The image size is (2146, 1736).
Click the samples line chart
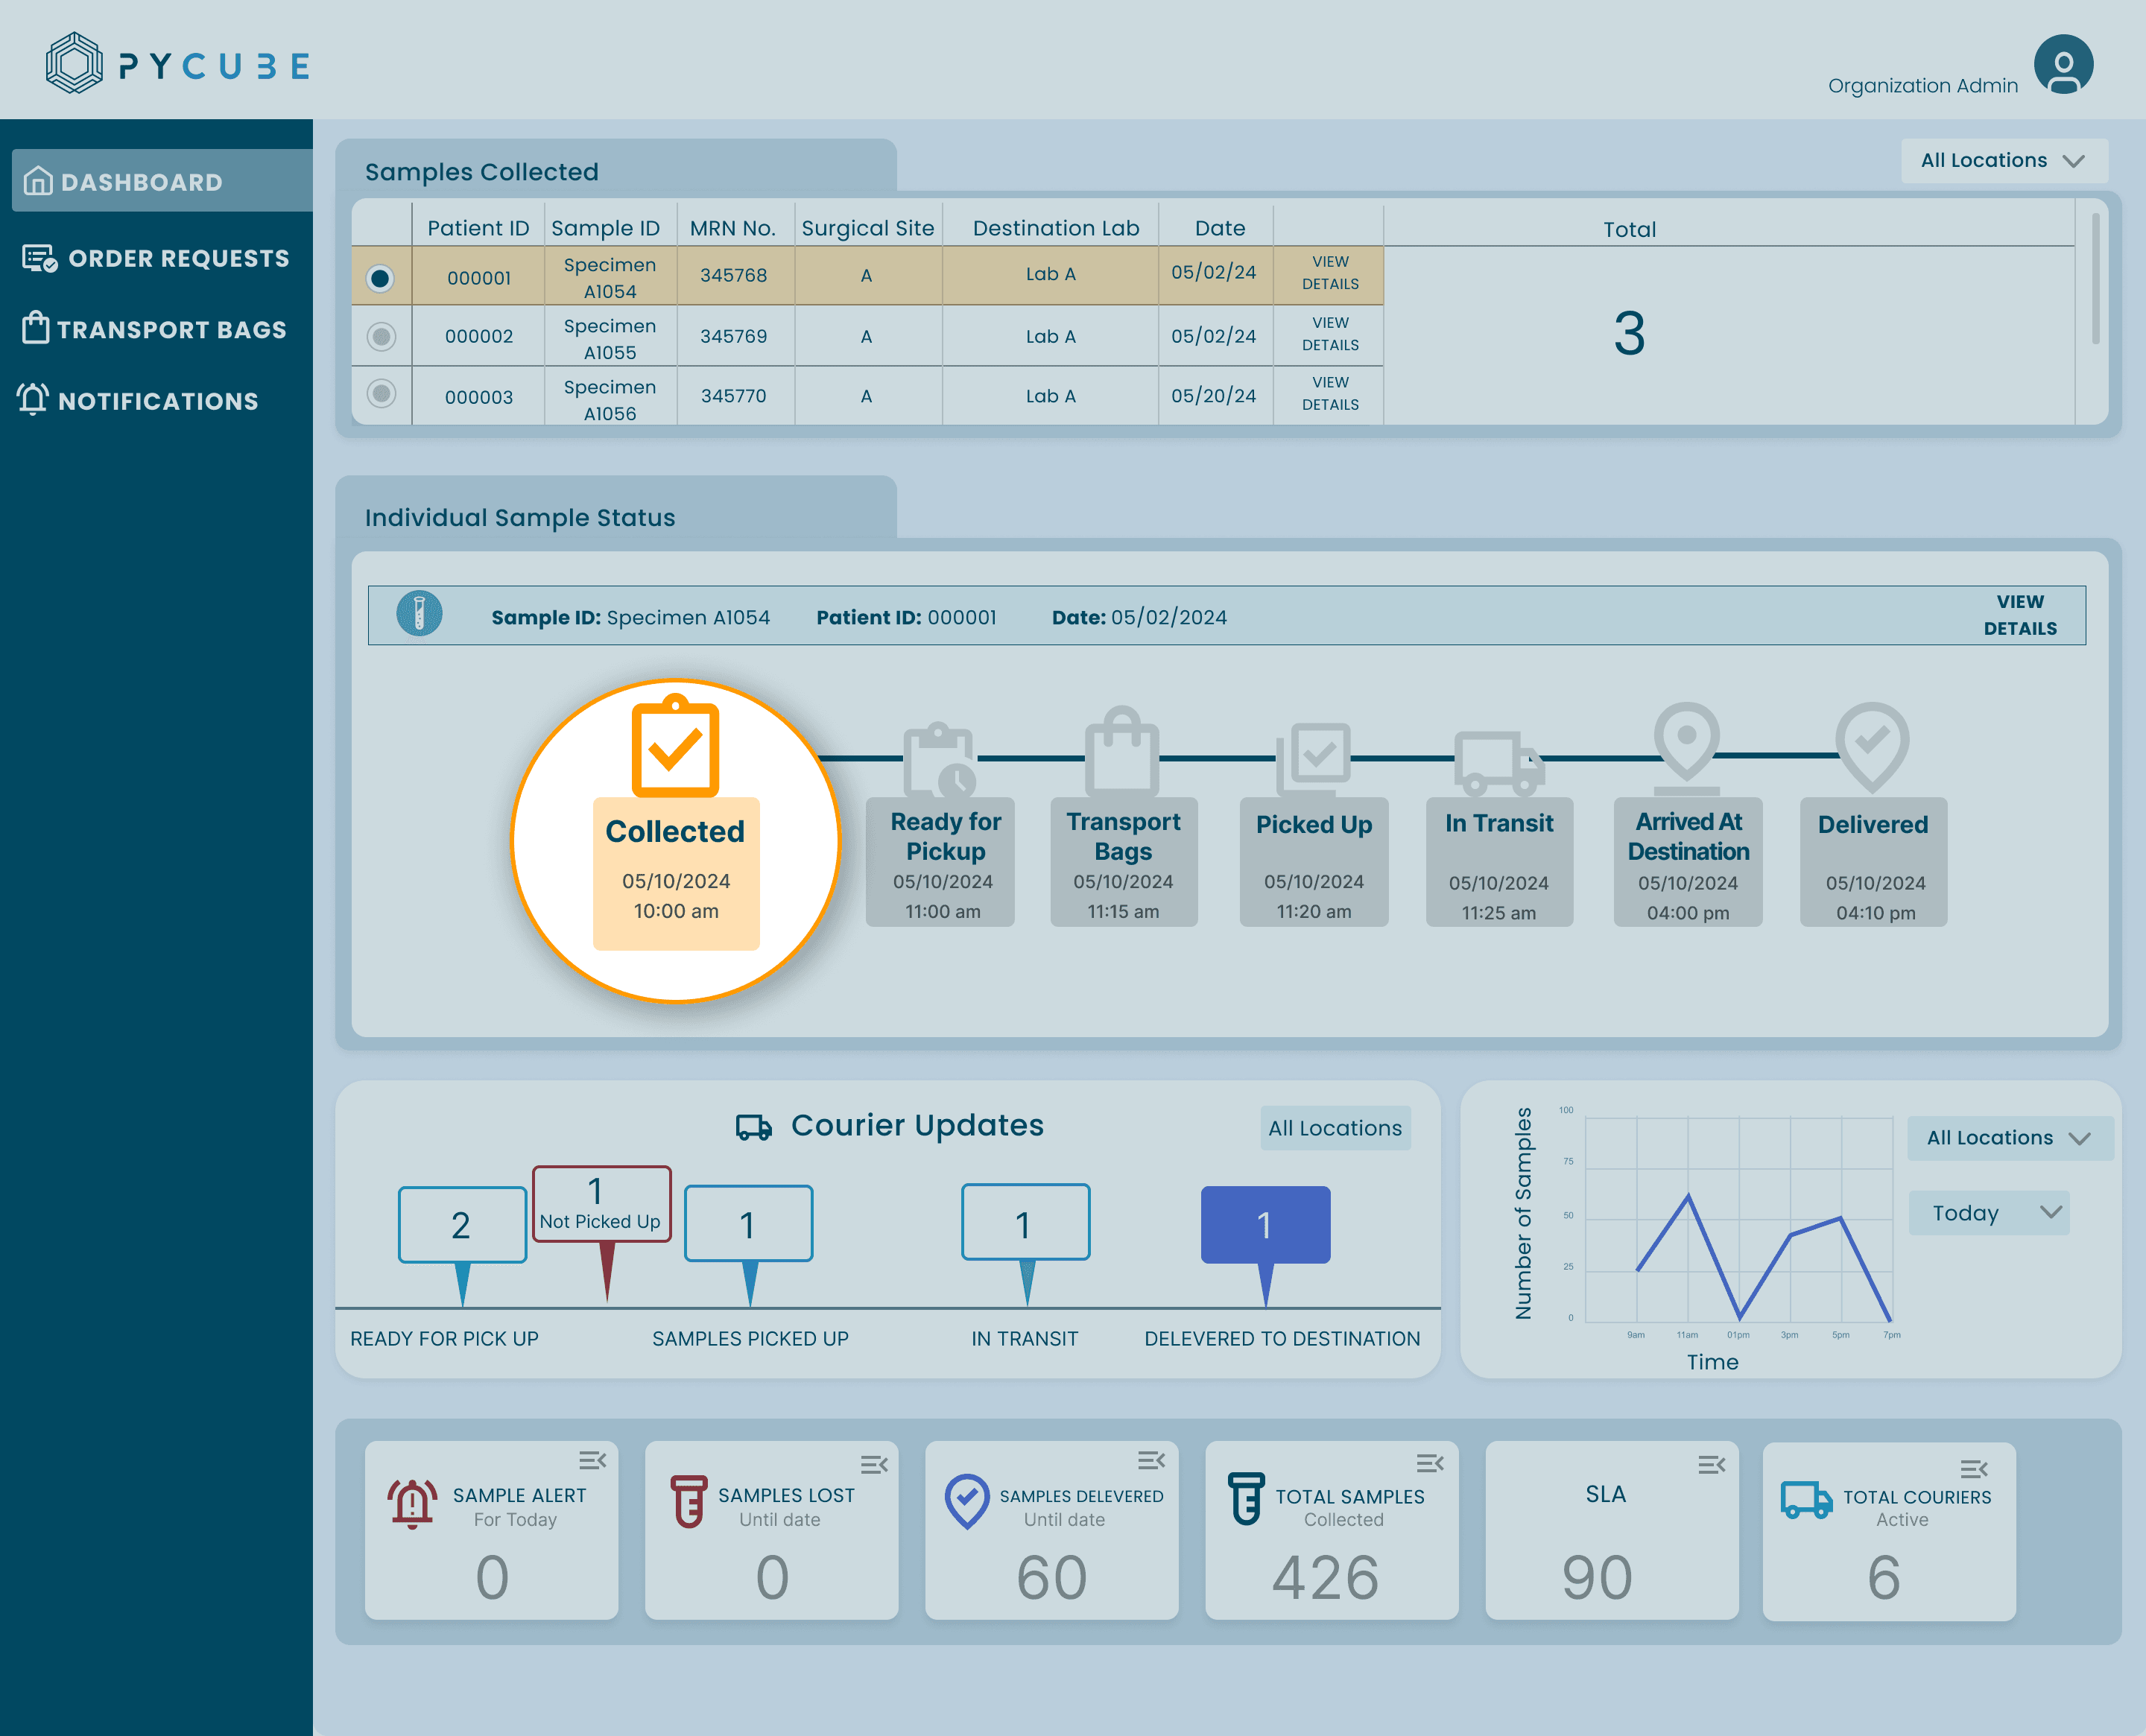[1738, 1220]
